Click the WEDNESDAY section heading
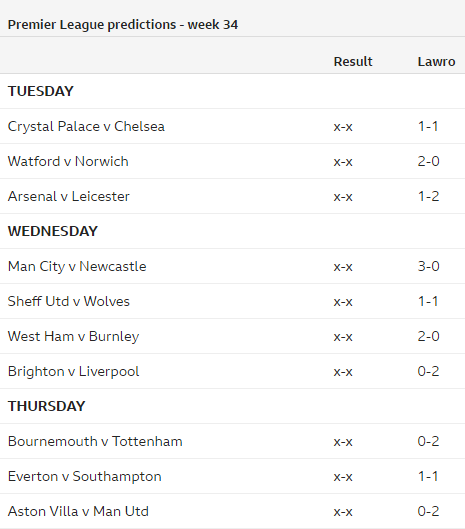 tap(53, 231)
